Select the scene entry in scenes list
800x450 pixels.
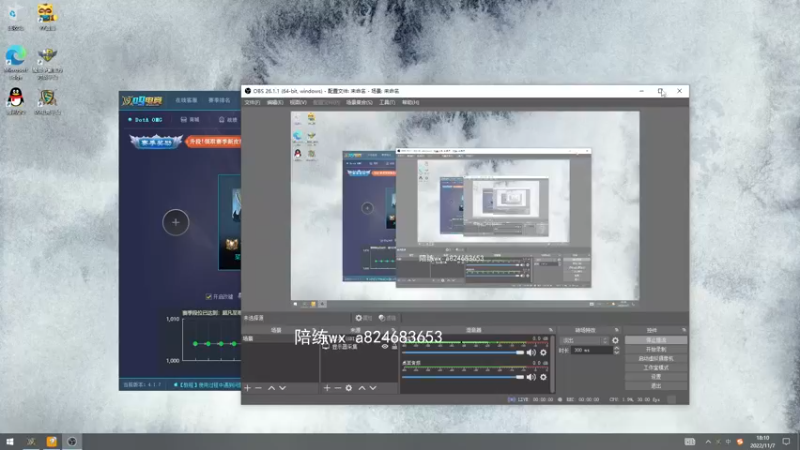(280, 339)
